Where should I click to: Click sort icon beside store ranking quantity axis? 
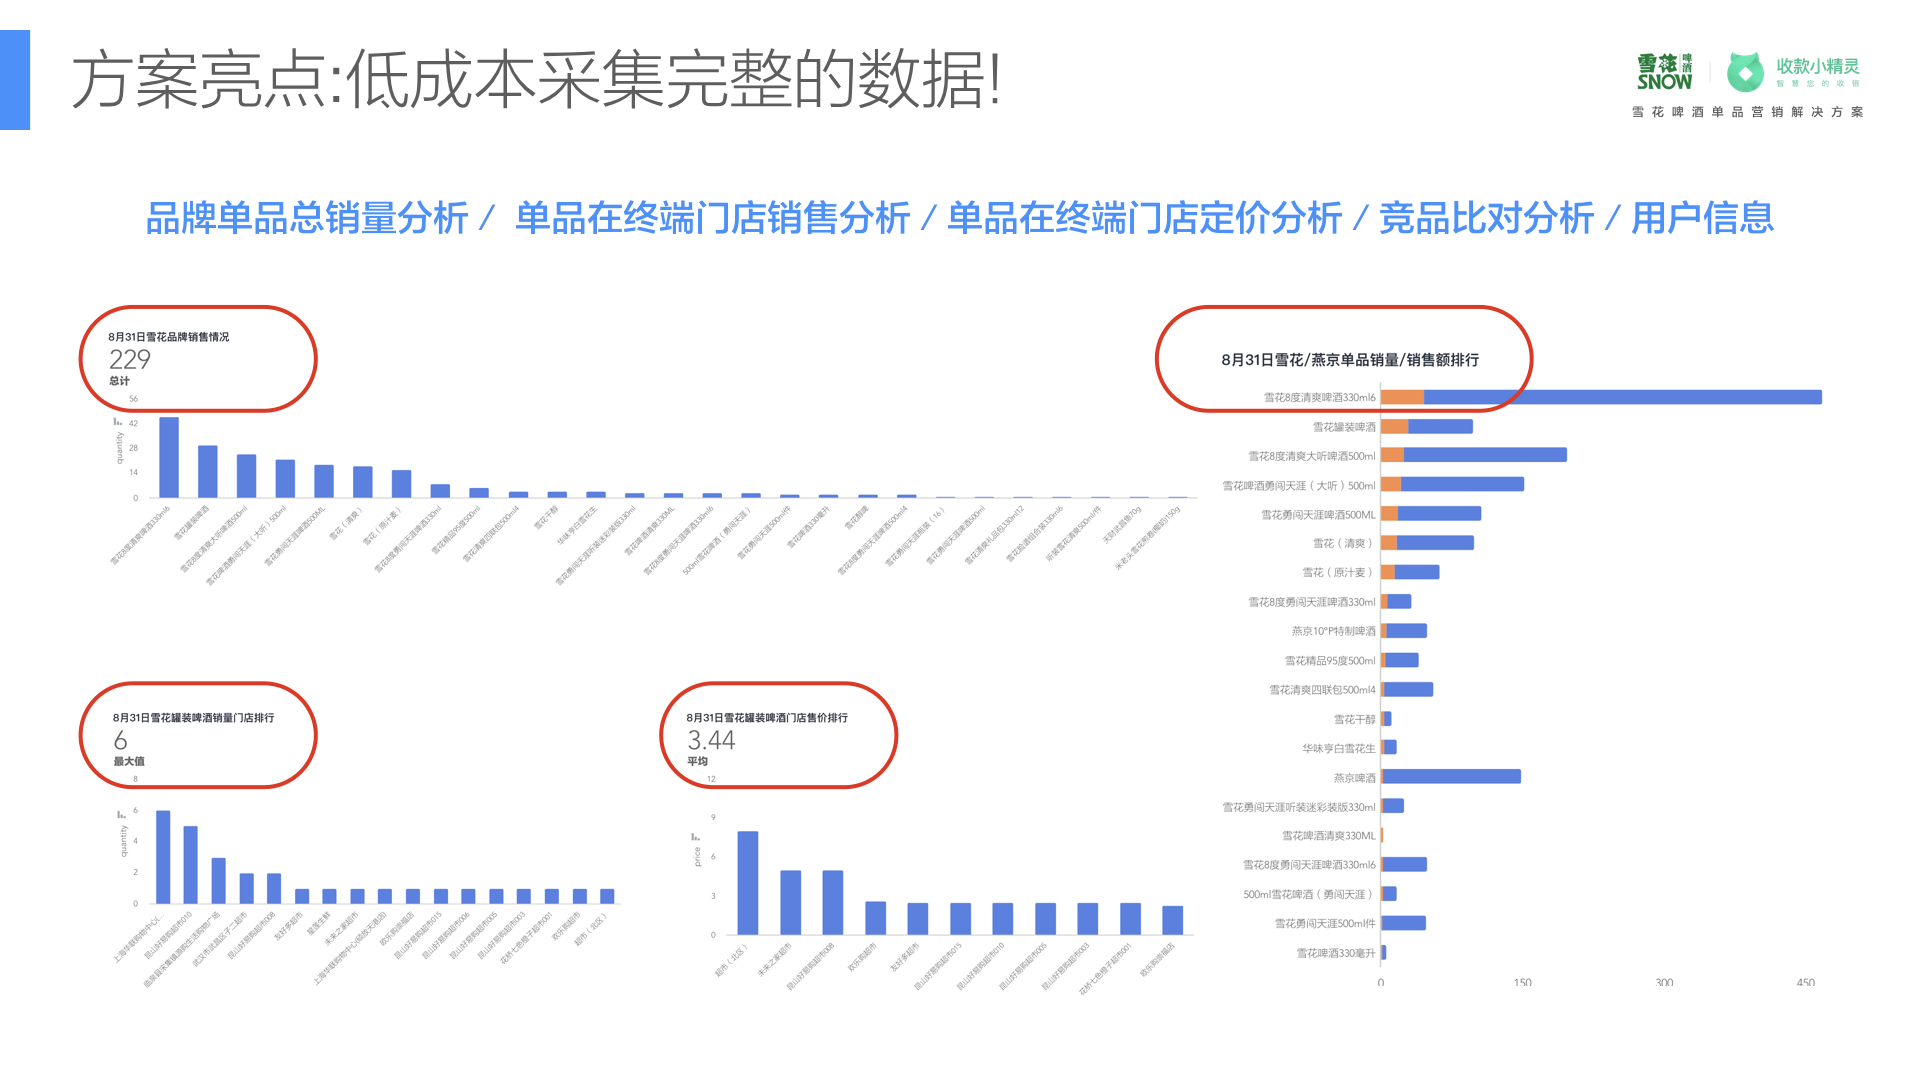pyautogui.click(x=122, y=814)
